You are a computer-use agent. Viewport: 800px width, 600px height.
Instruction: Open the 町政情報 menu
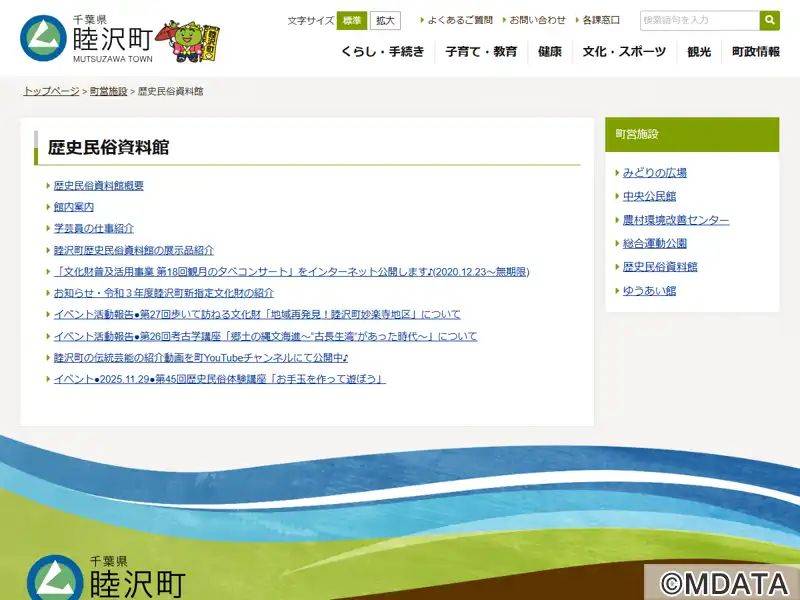[x=755, y=52]
